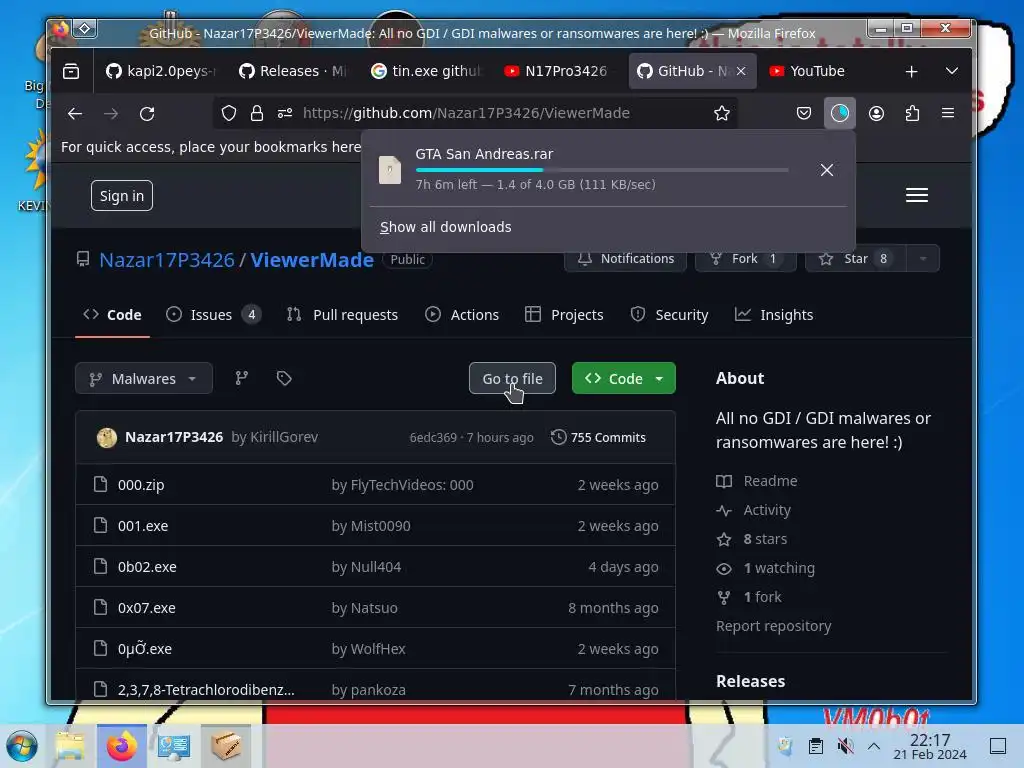This screenshot has width=1024, height=768.
Task: Click the site padlock icon
Action: point(257,114)
